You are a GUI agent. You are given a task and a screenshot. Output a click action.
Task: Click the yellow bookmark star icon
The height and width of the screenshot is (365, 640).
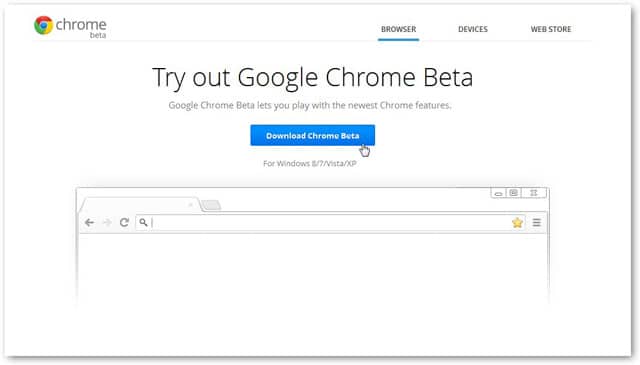point(517,223)
